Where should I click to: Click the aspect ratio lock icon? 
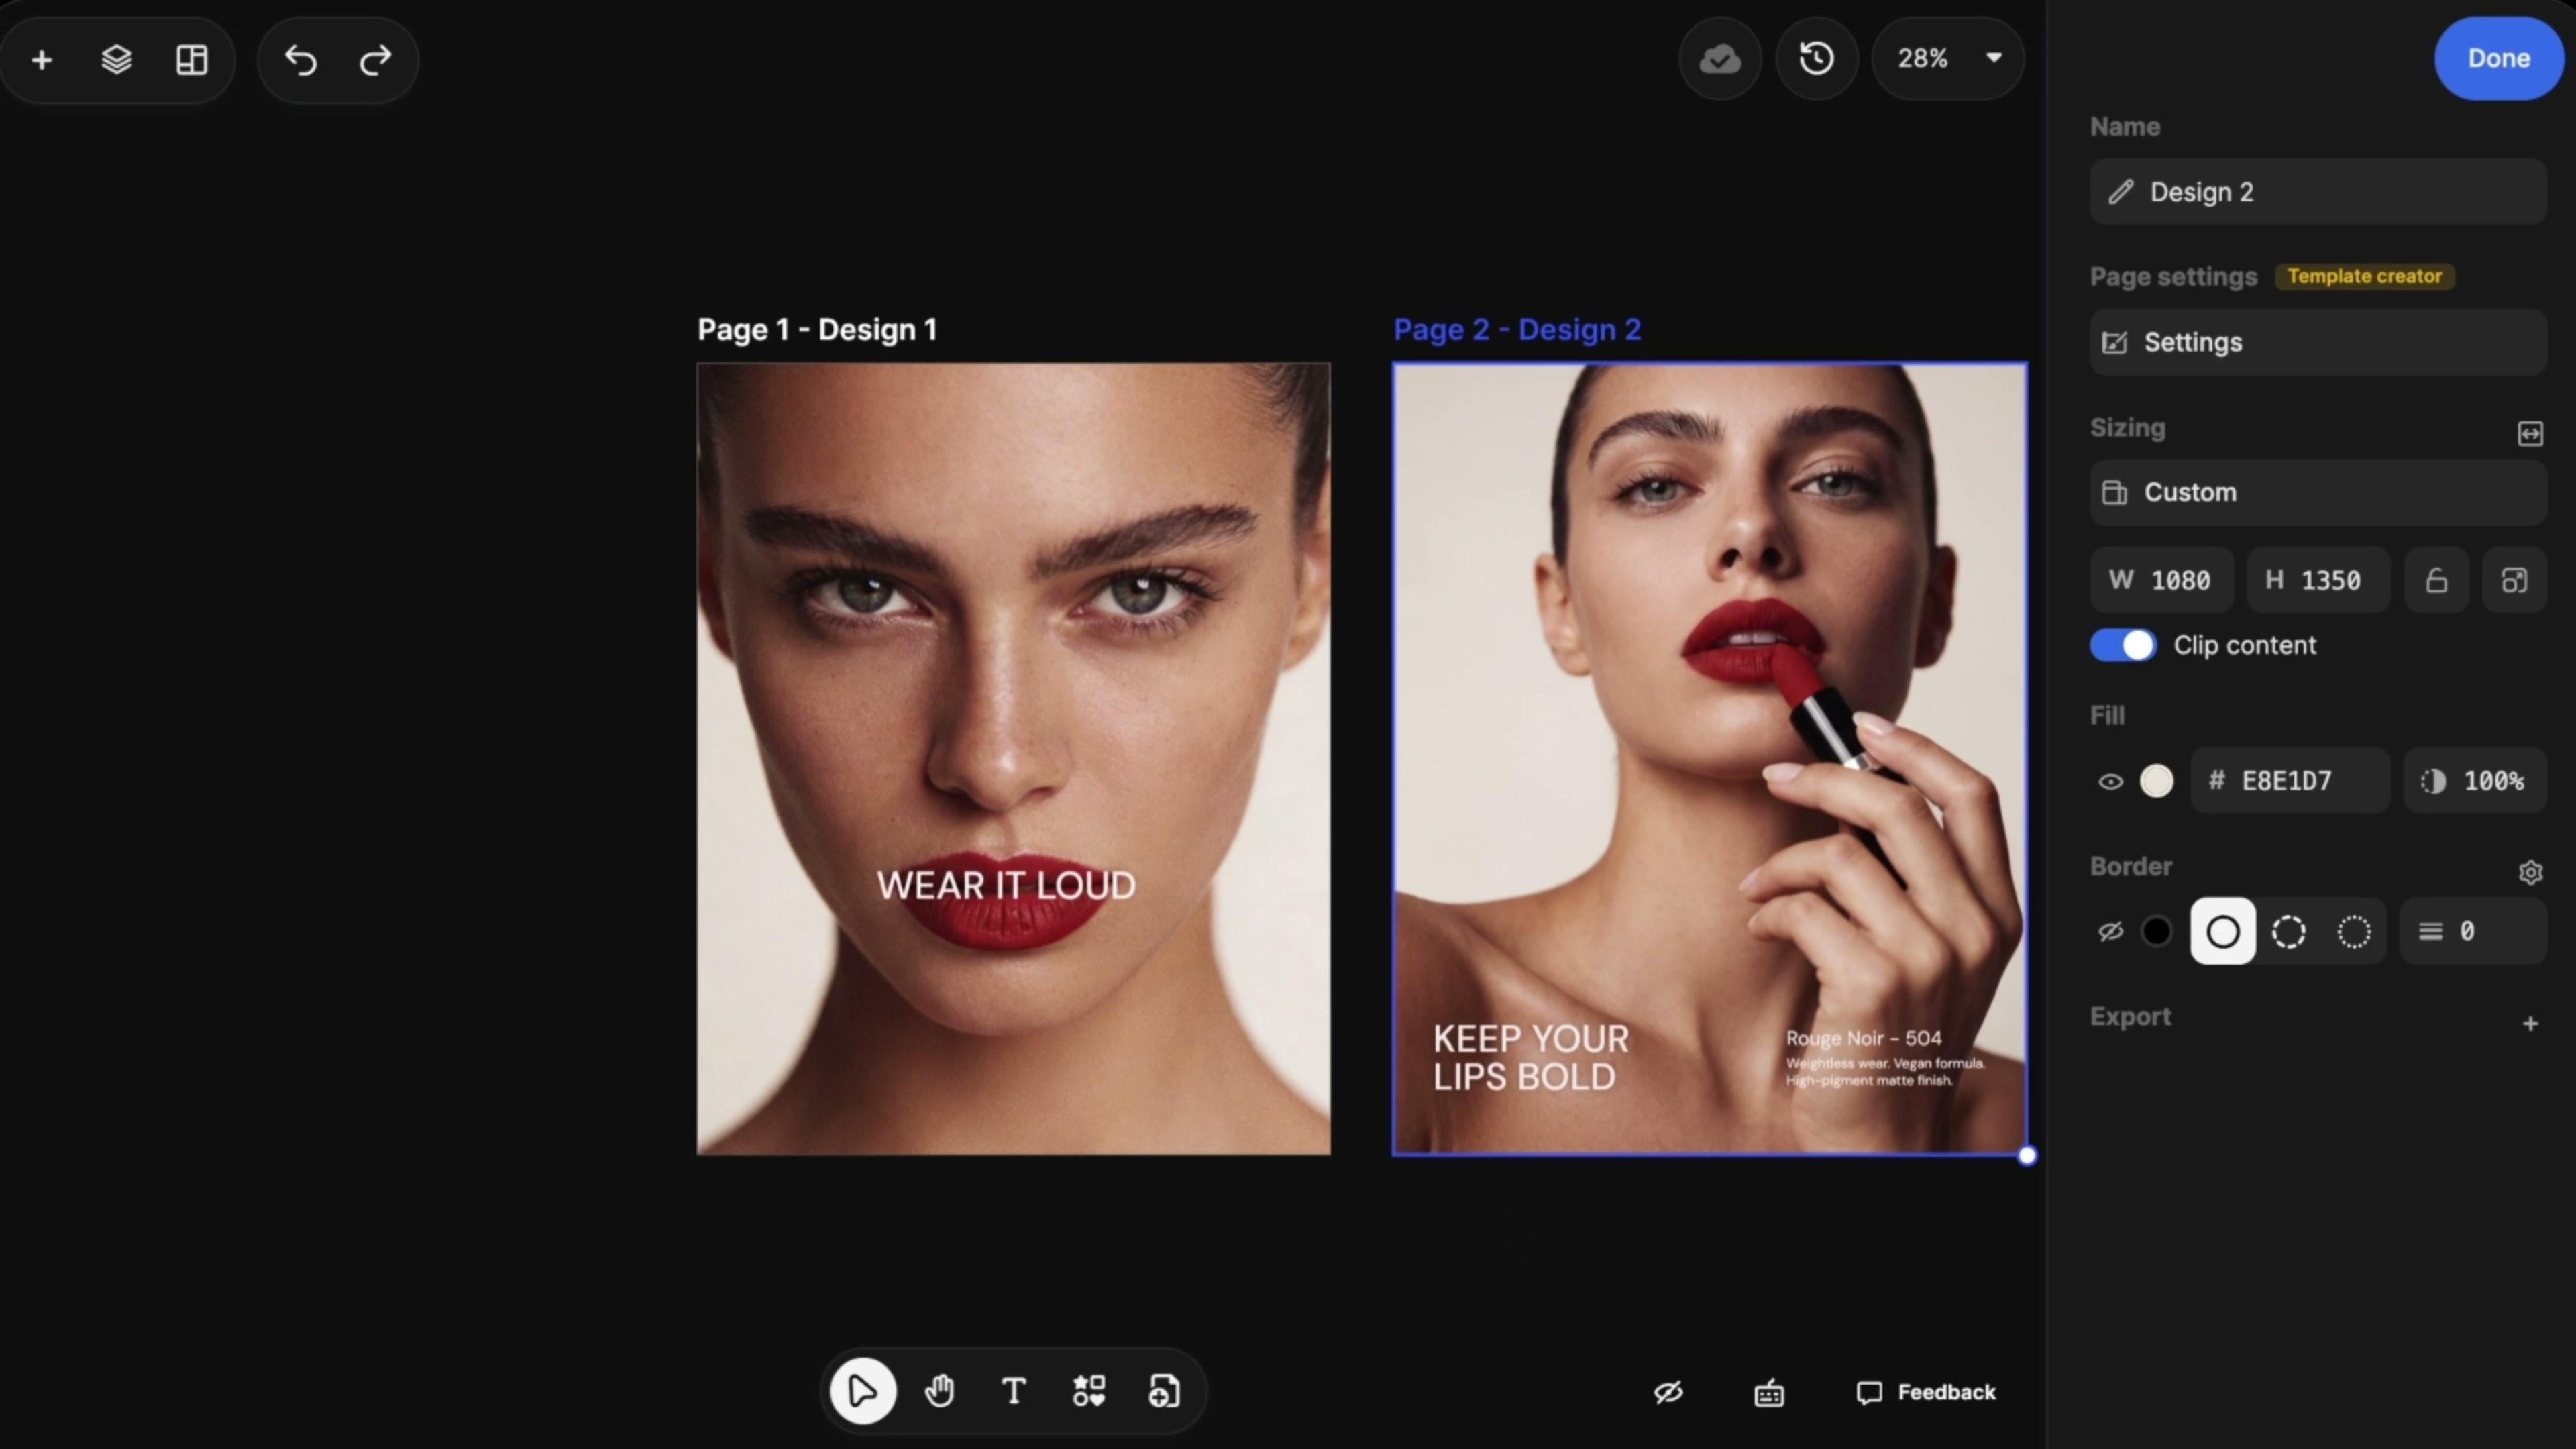tap(2437, 580)
